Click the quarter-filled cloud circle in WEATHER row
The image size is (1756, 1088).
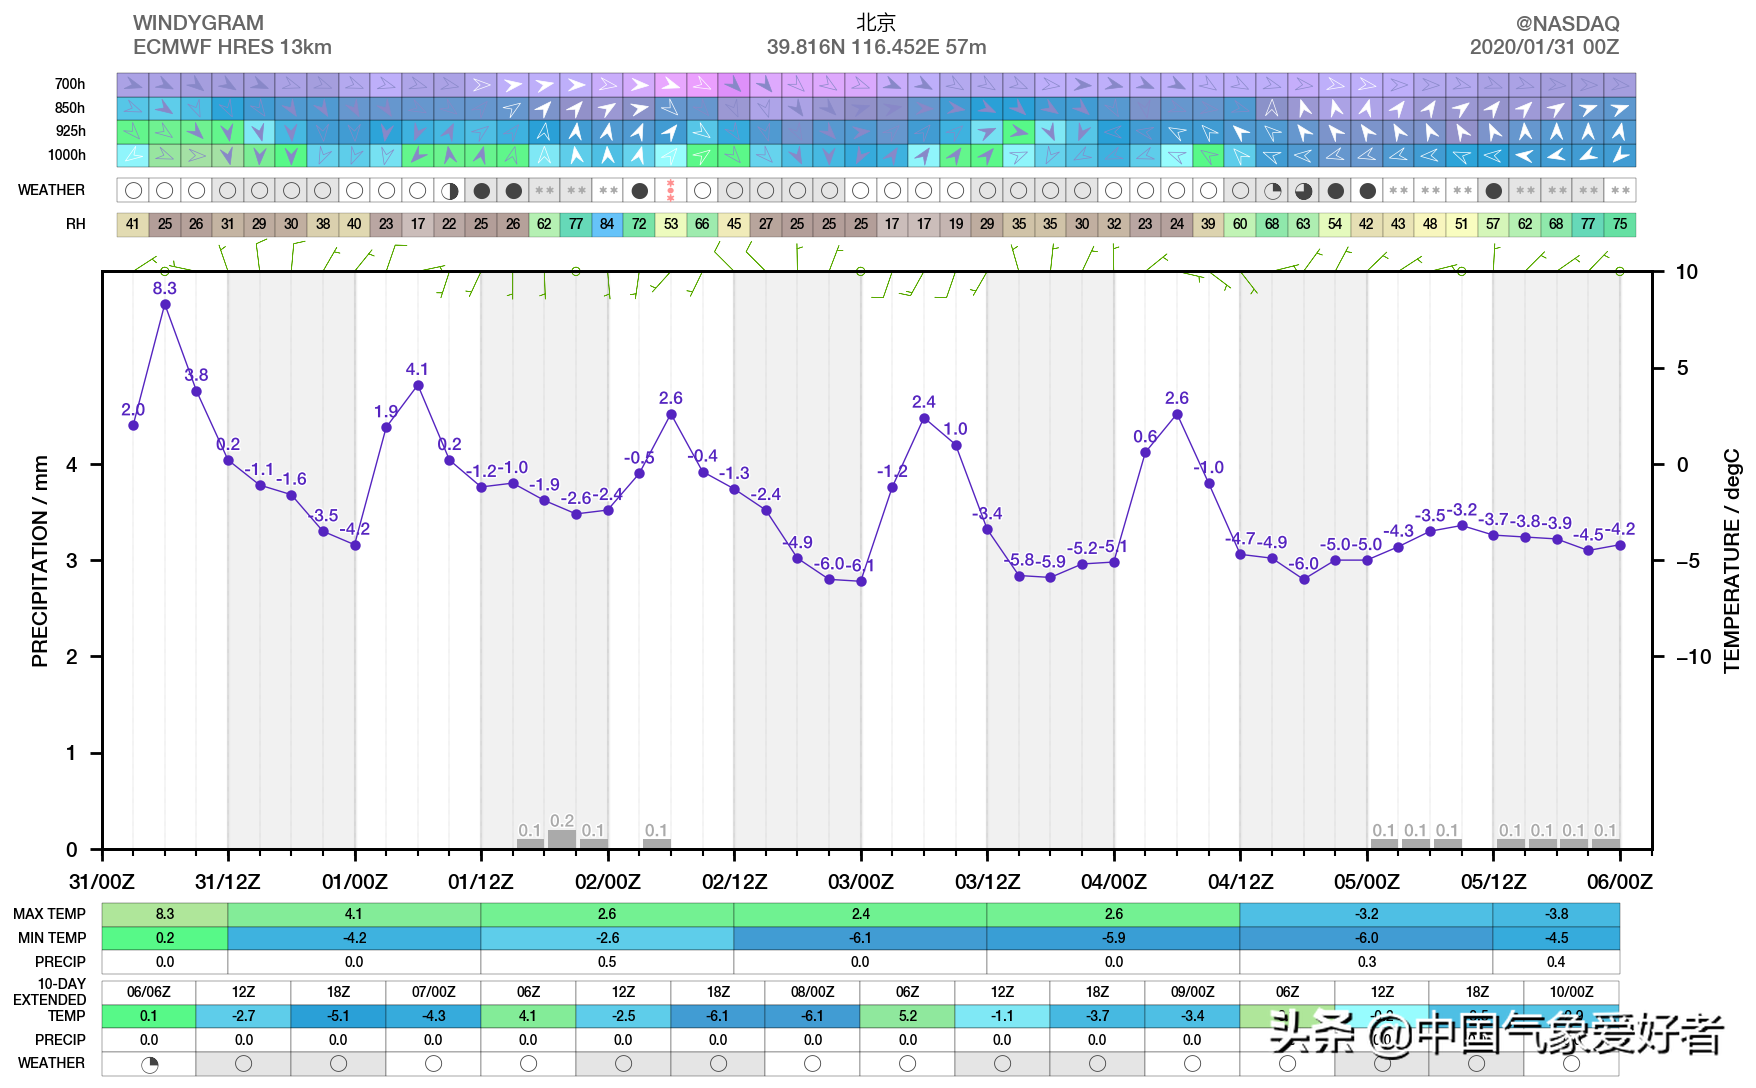tap(1272, 190)
